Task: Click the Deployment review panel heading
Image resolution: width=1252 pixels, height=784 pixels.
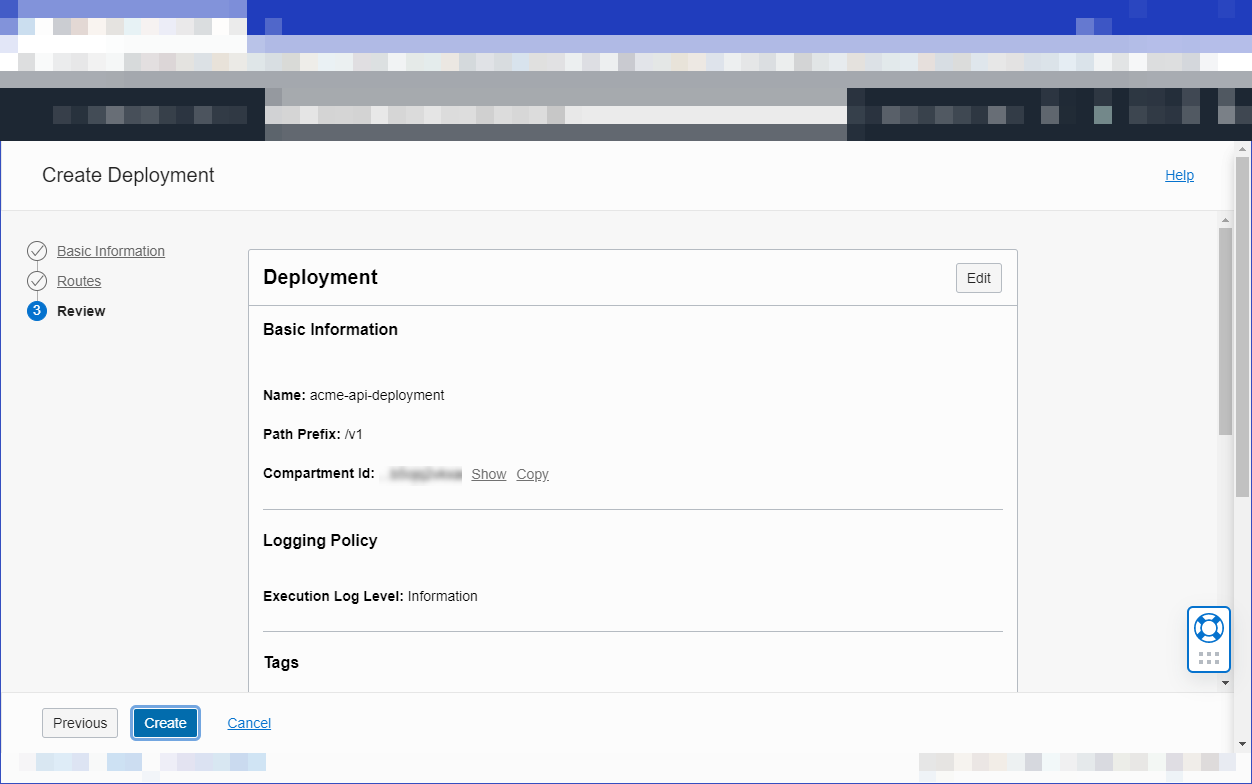Action: tap(320, 277)
